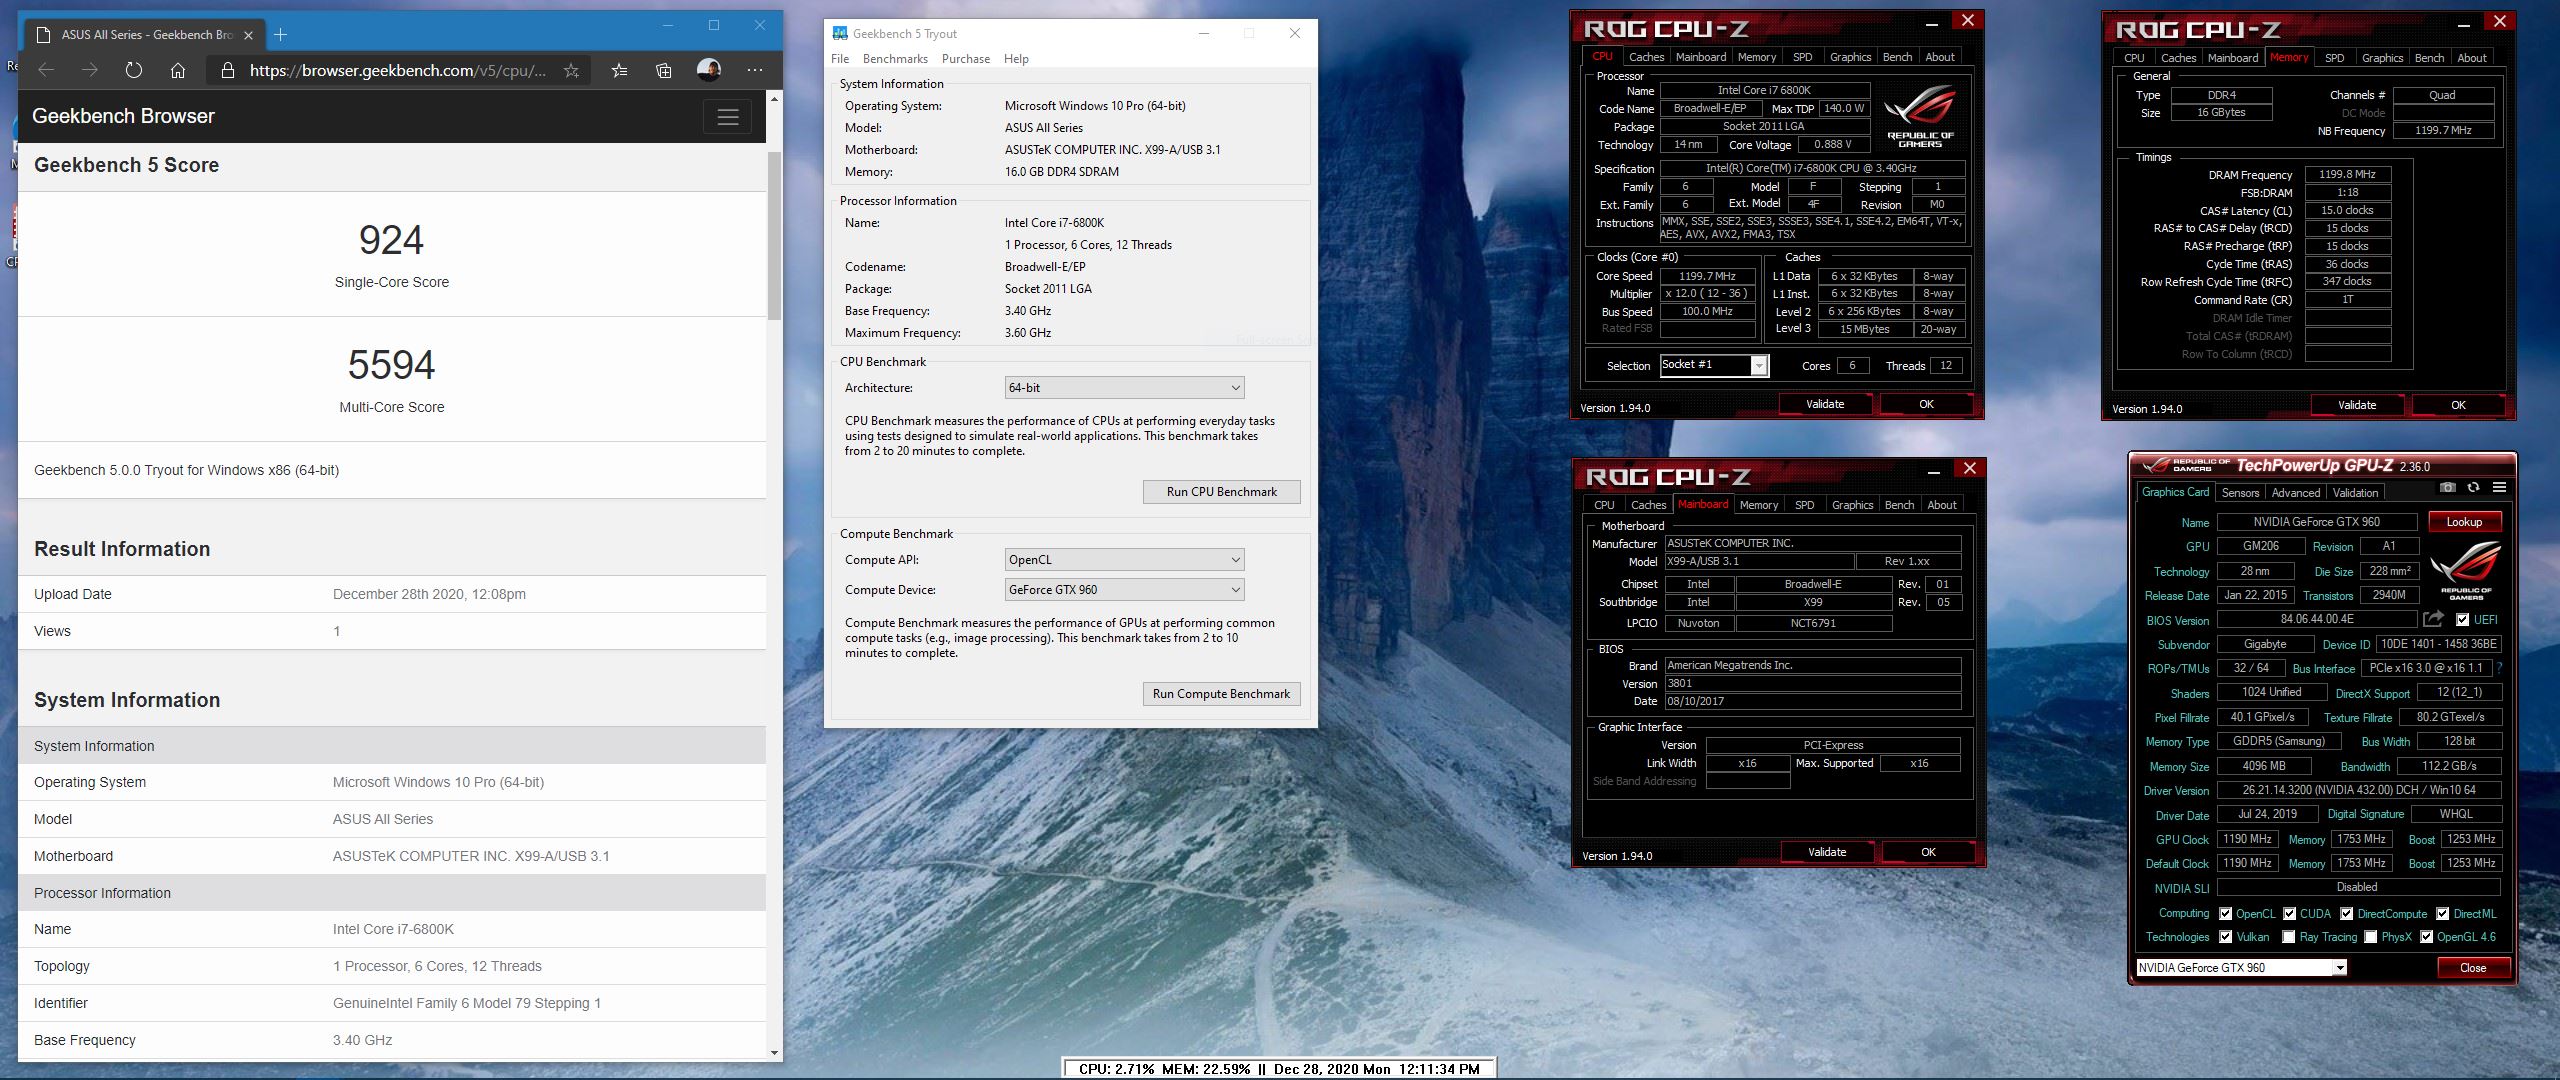
Task: Refresh the Geekbench Browser page
Action: pos(134,70)
